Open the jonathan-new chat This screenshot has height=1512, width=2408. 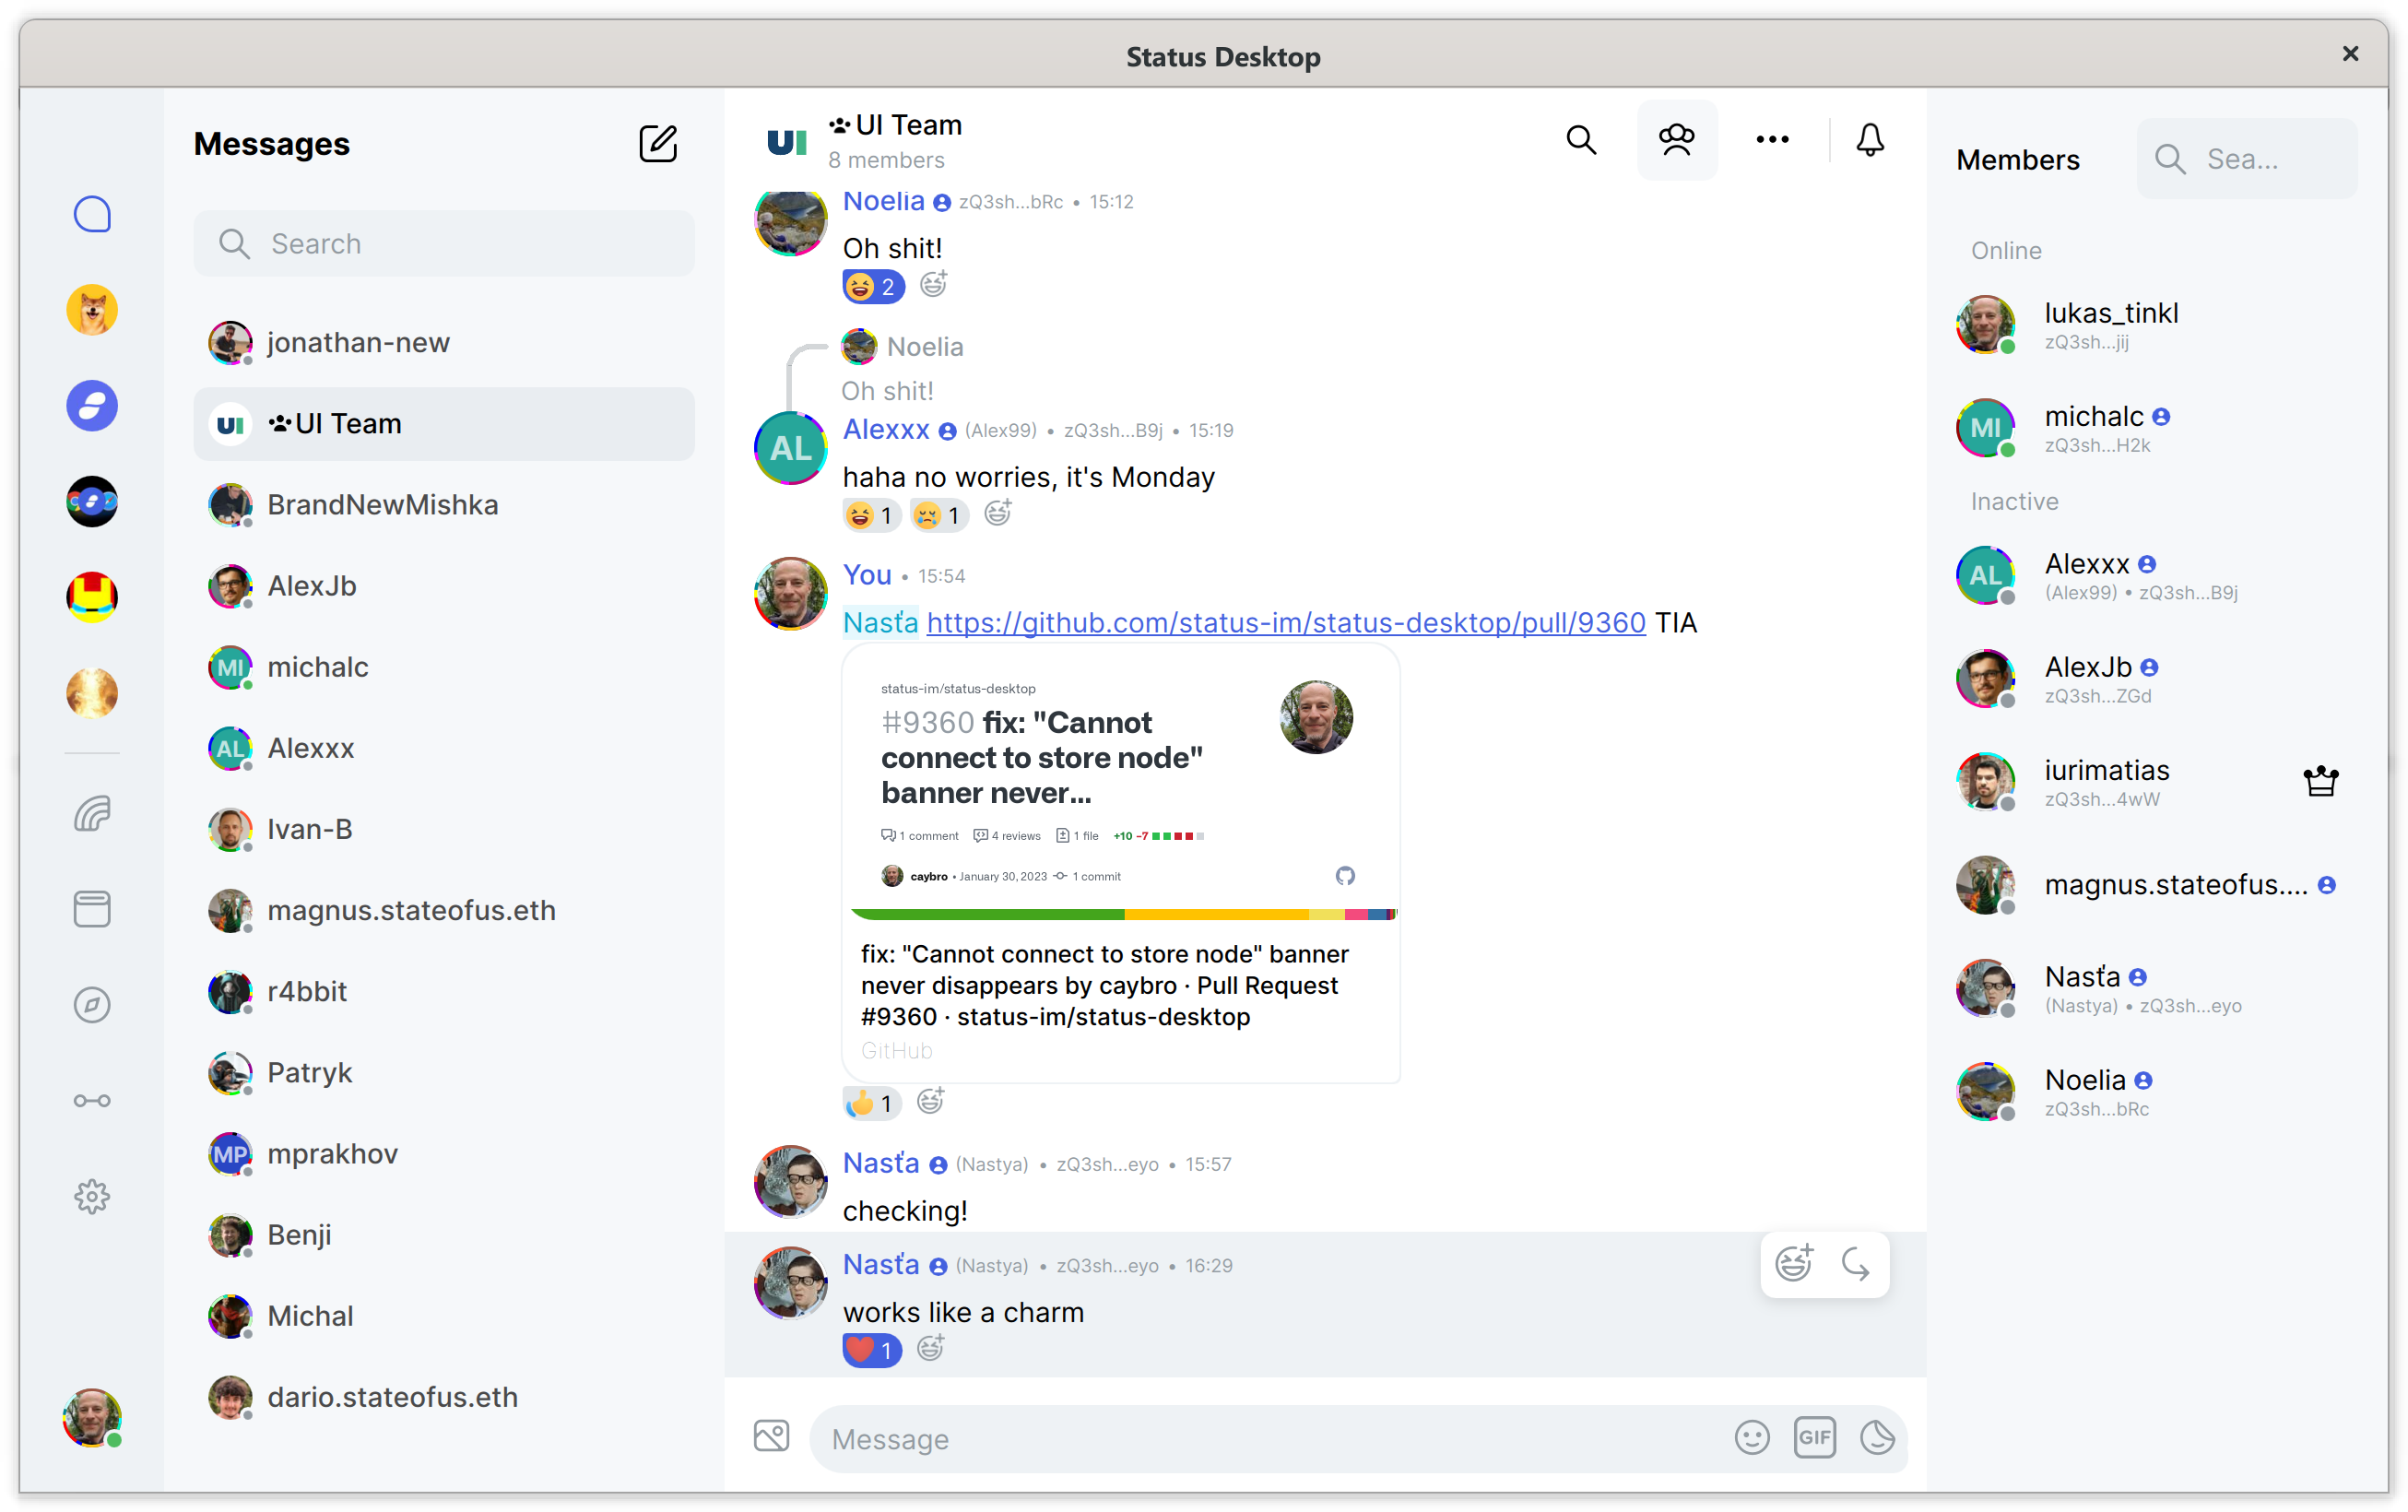point(358,343)
